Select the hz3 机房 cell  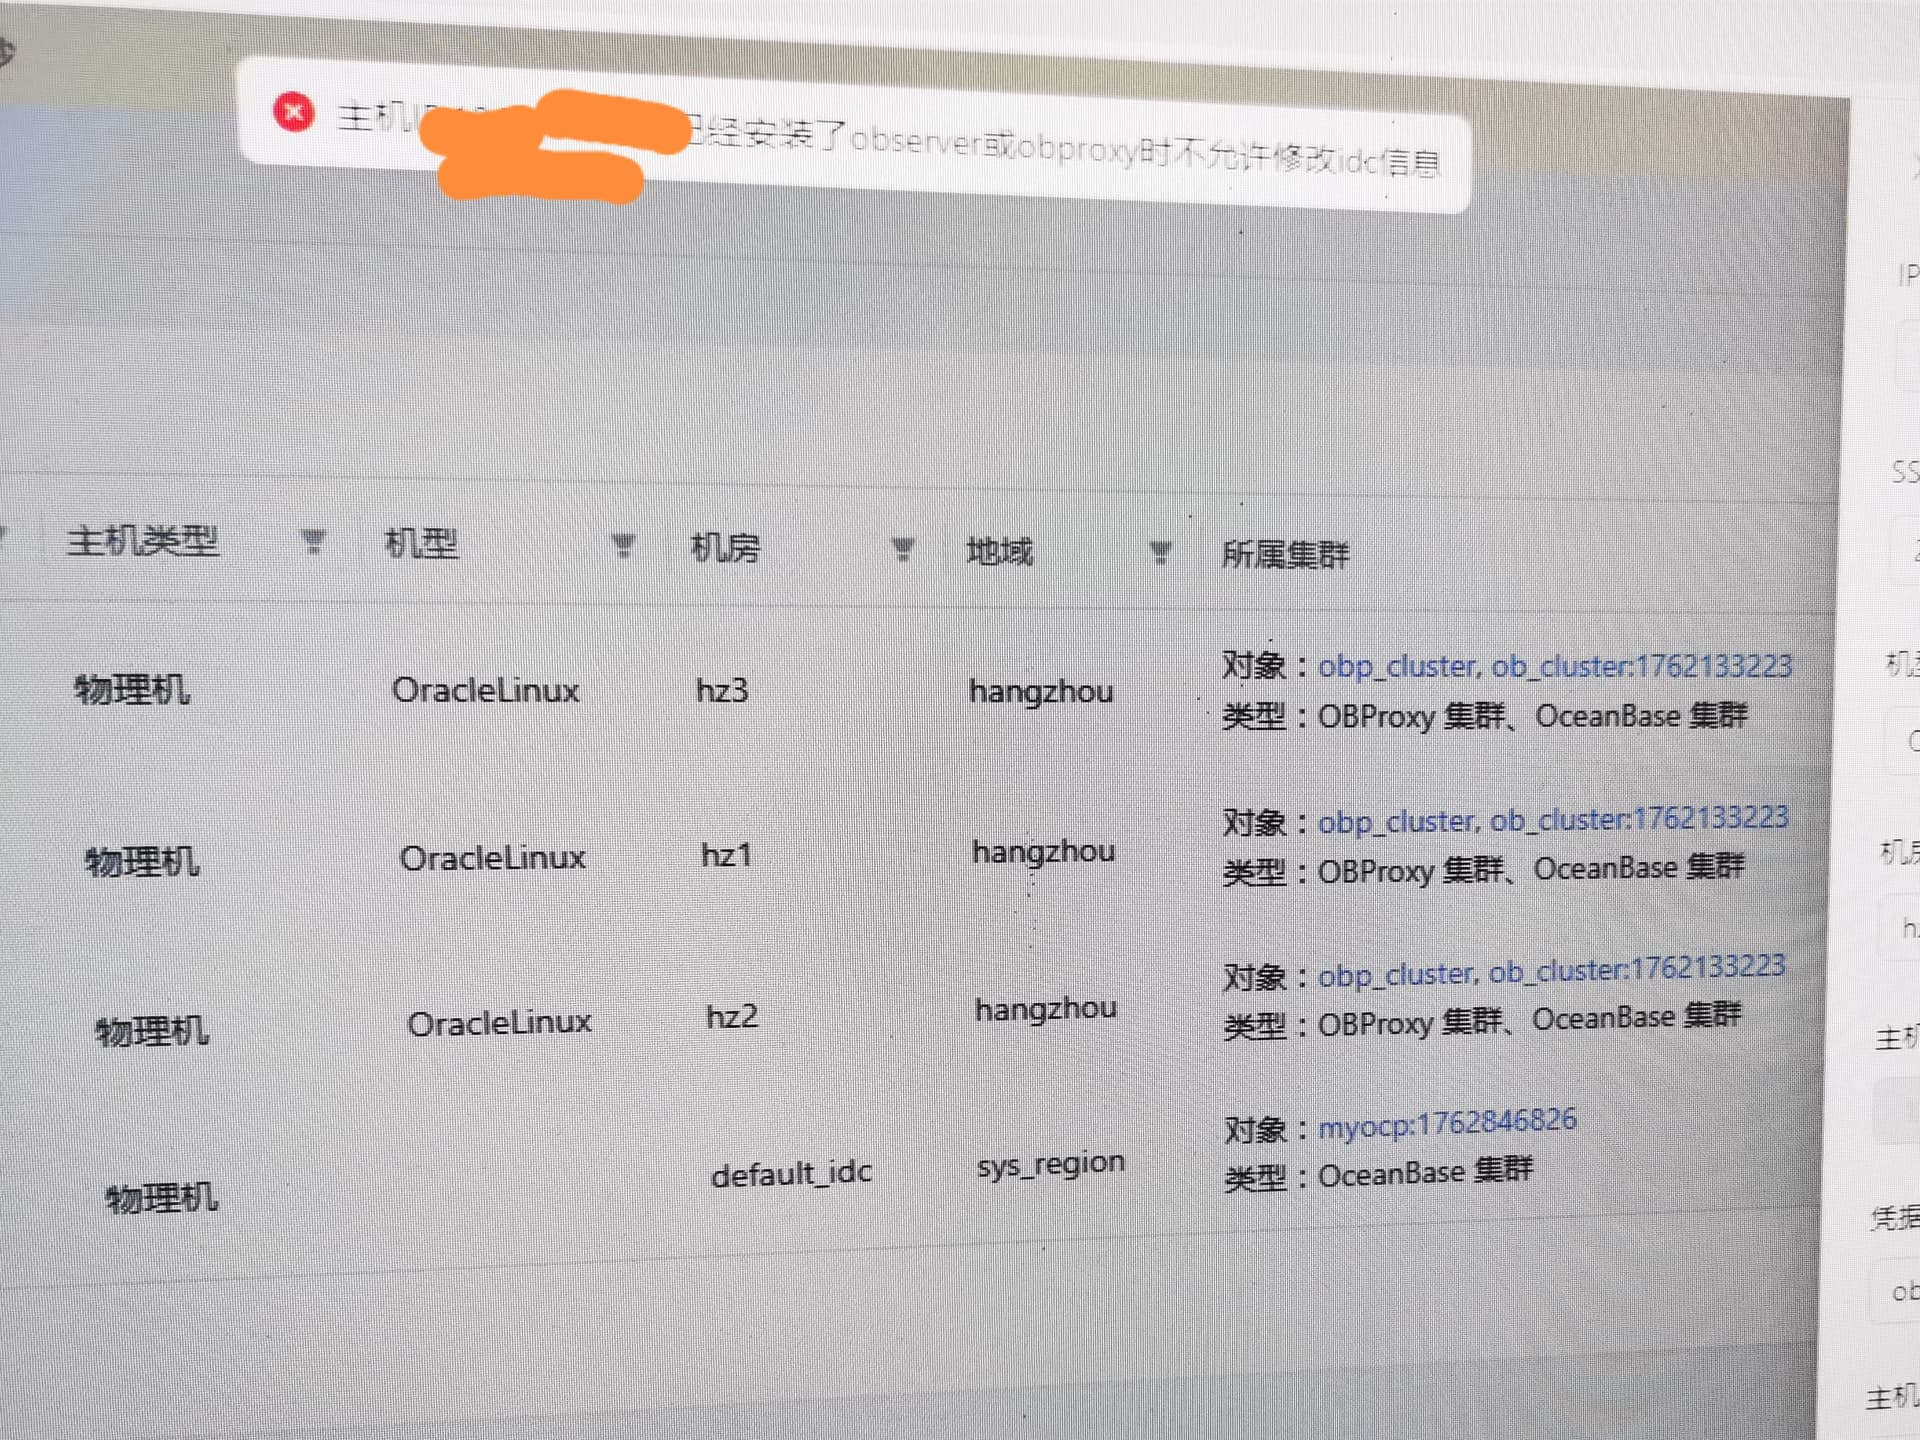722,690
